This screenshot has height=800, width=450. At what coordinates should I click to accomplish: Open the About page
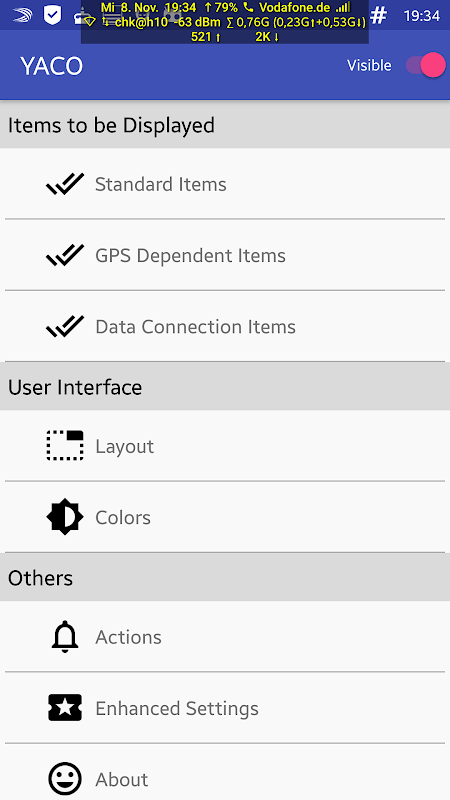(x=225, y=772)
